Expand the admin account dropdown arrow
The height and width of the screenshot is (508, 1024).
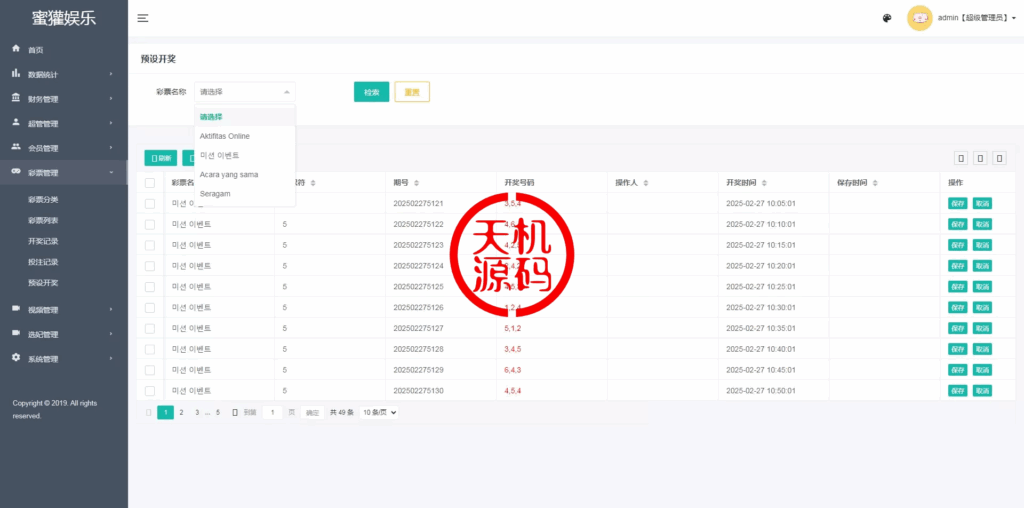pyautogui.click(x=1014, y=18)
